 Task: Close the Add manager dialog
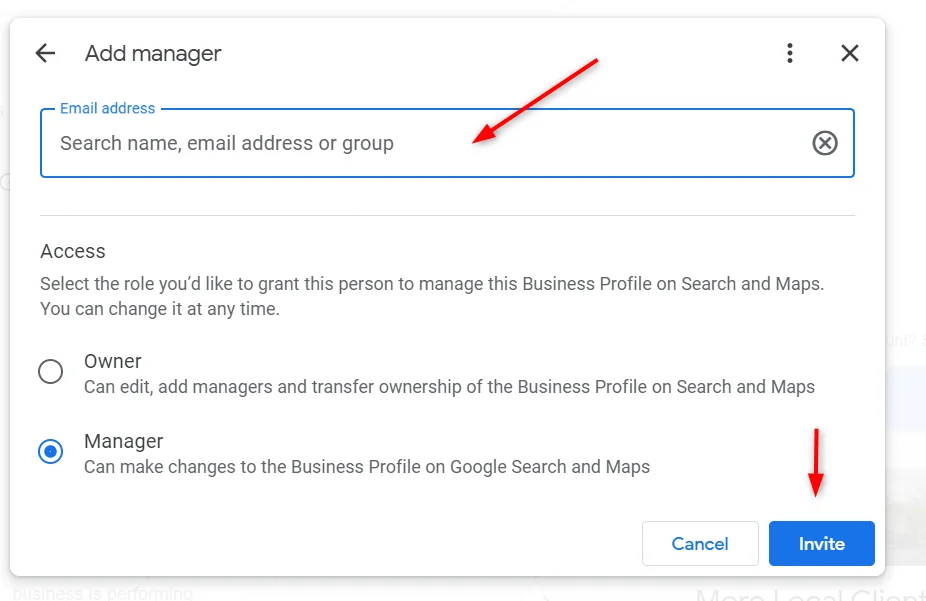(x=850, y=53)
